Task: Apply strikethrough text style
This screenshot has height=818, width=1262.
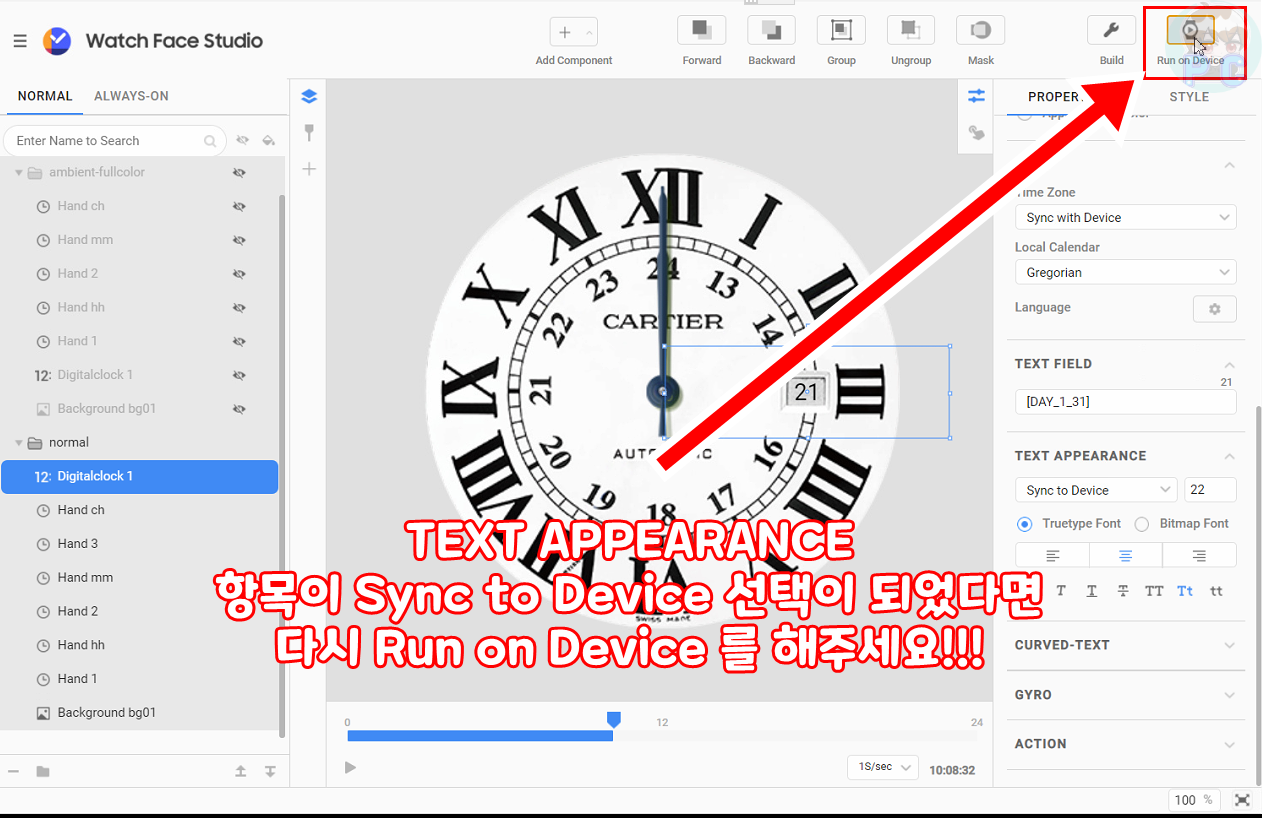Action: click(1123, 591)
